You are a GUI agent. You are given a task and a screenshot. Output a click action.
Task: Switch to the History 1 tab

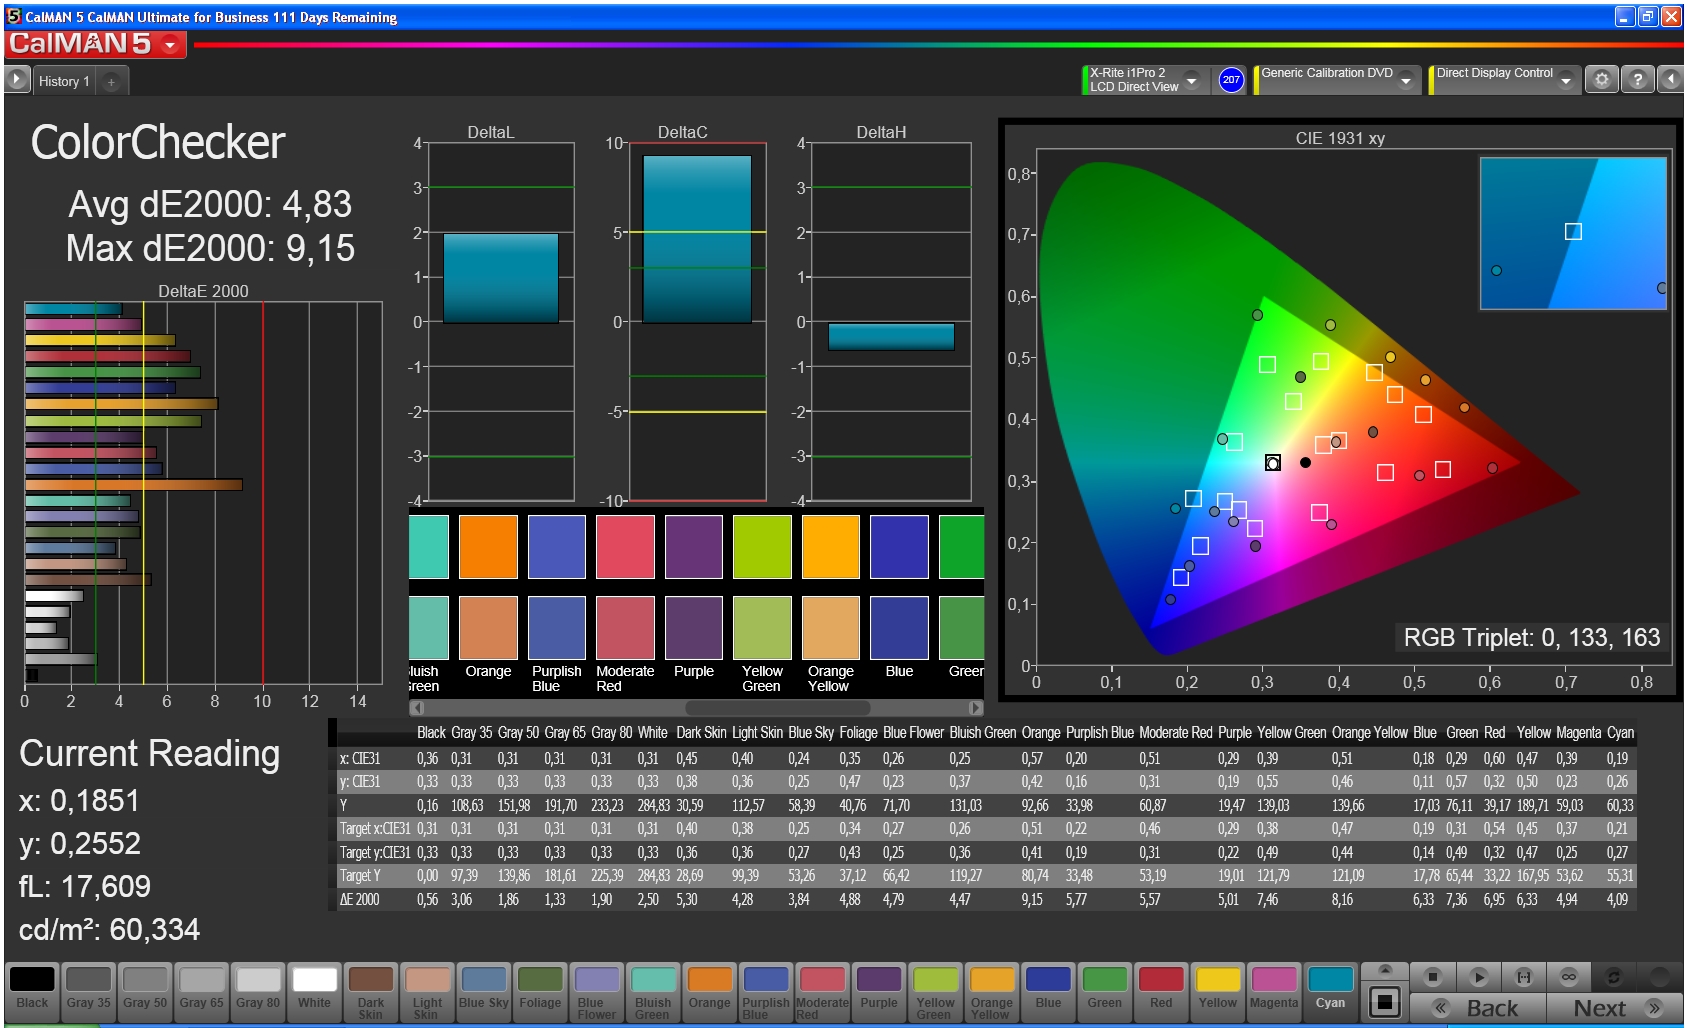[64, 81]
